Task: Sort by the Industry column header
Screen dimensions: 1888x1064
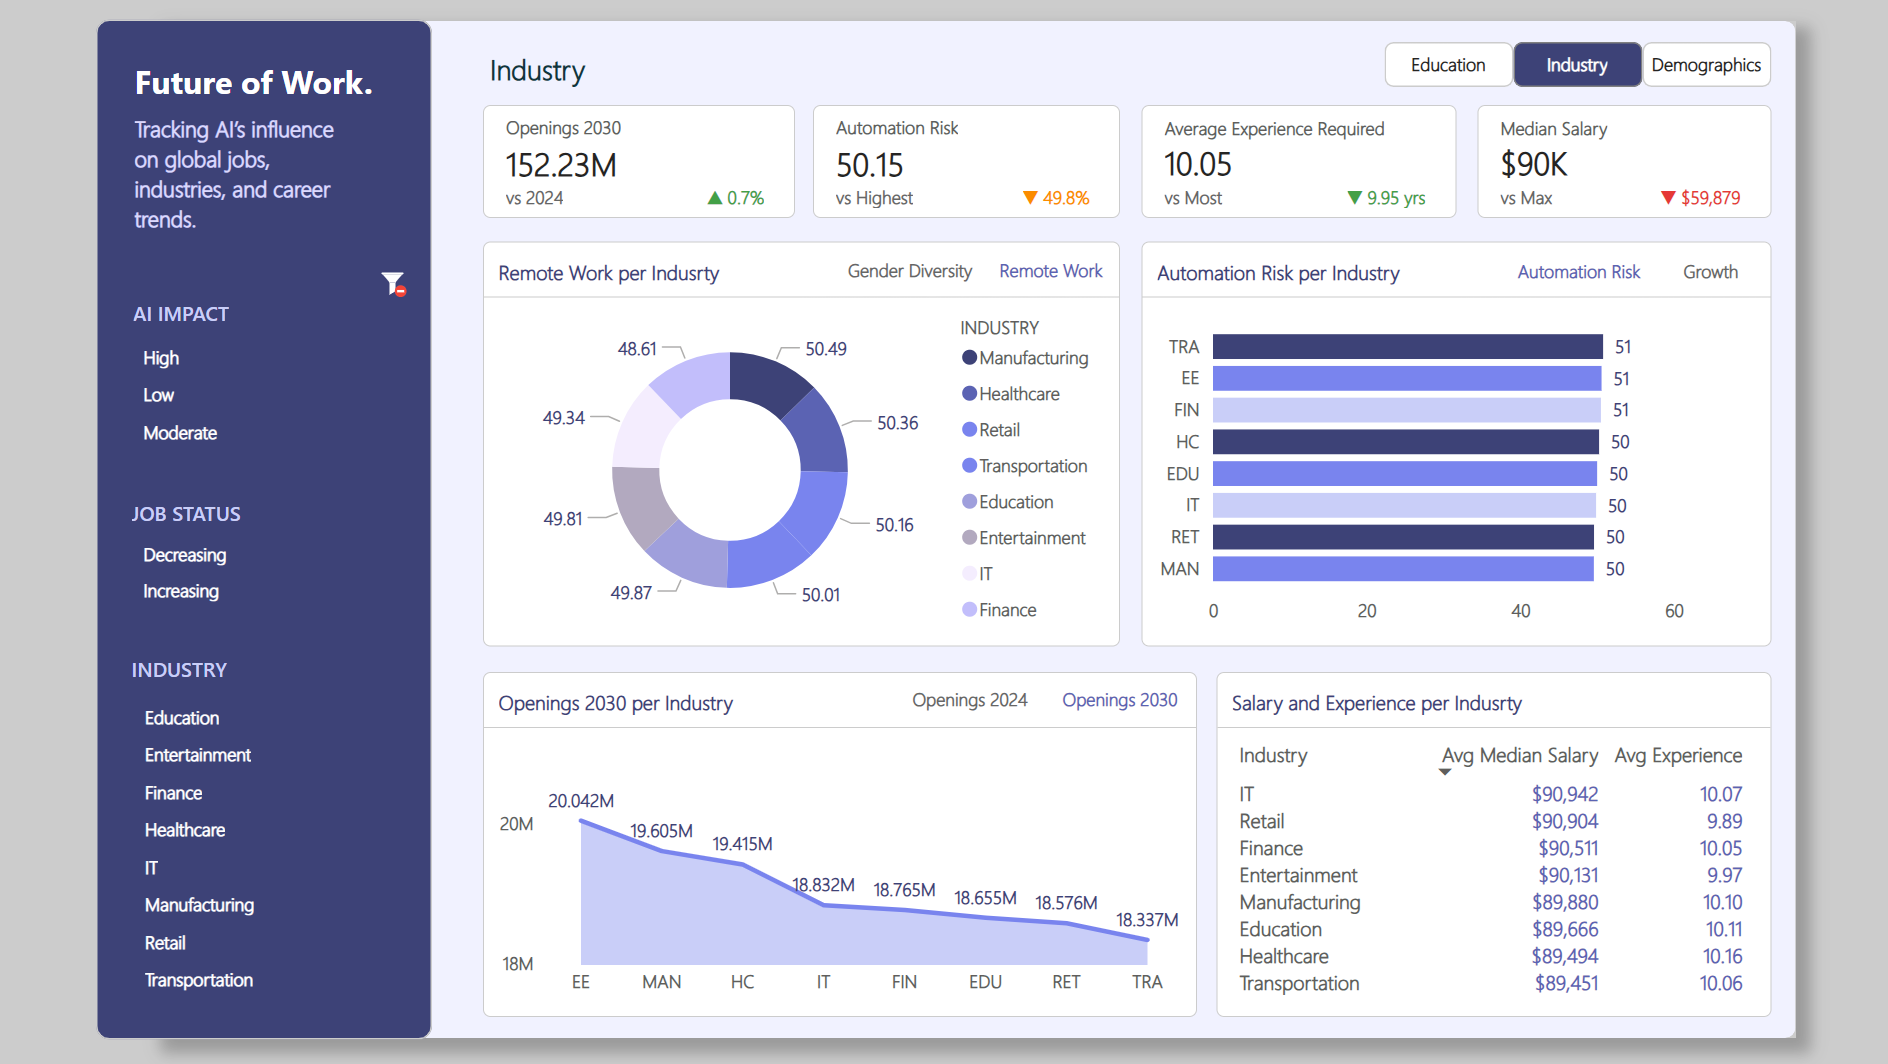Action: pyautogui.click(x=1273, y=755)
